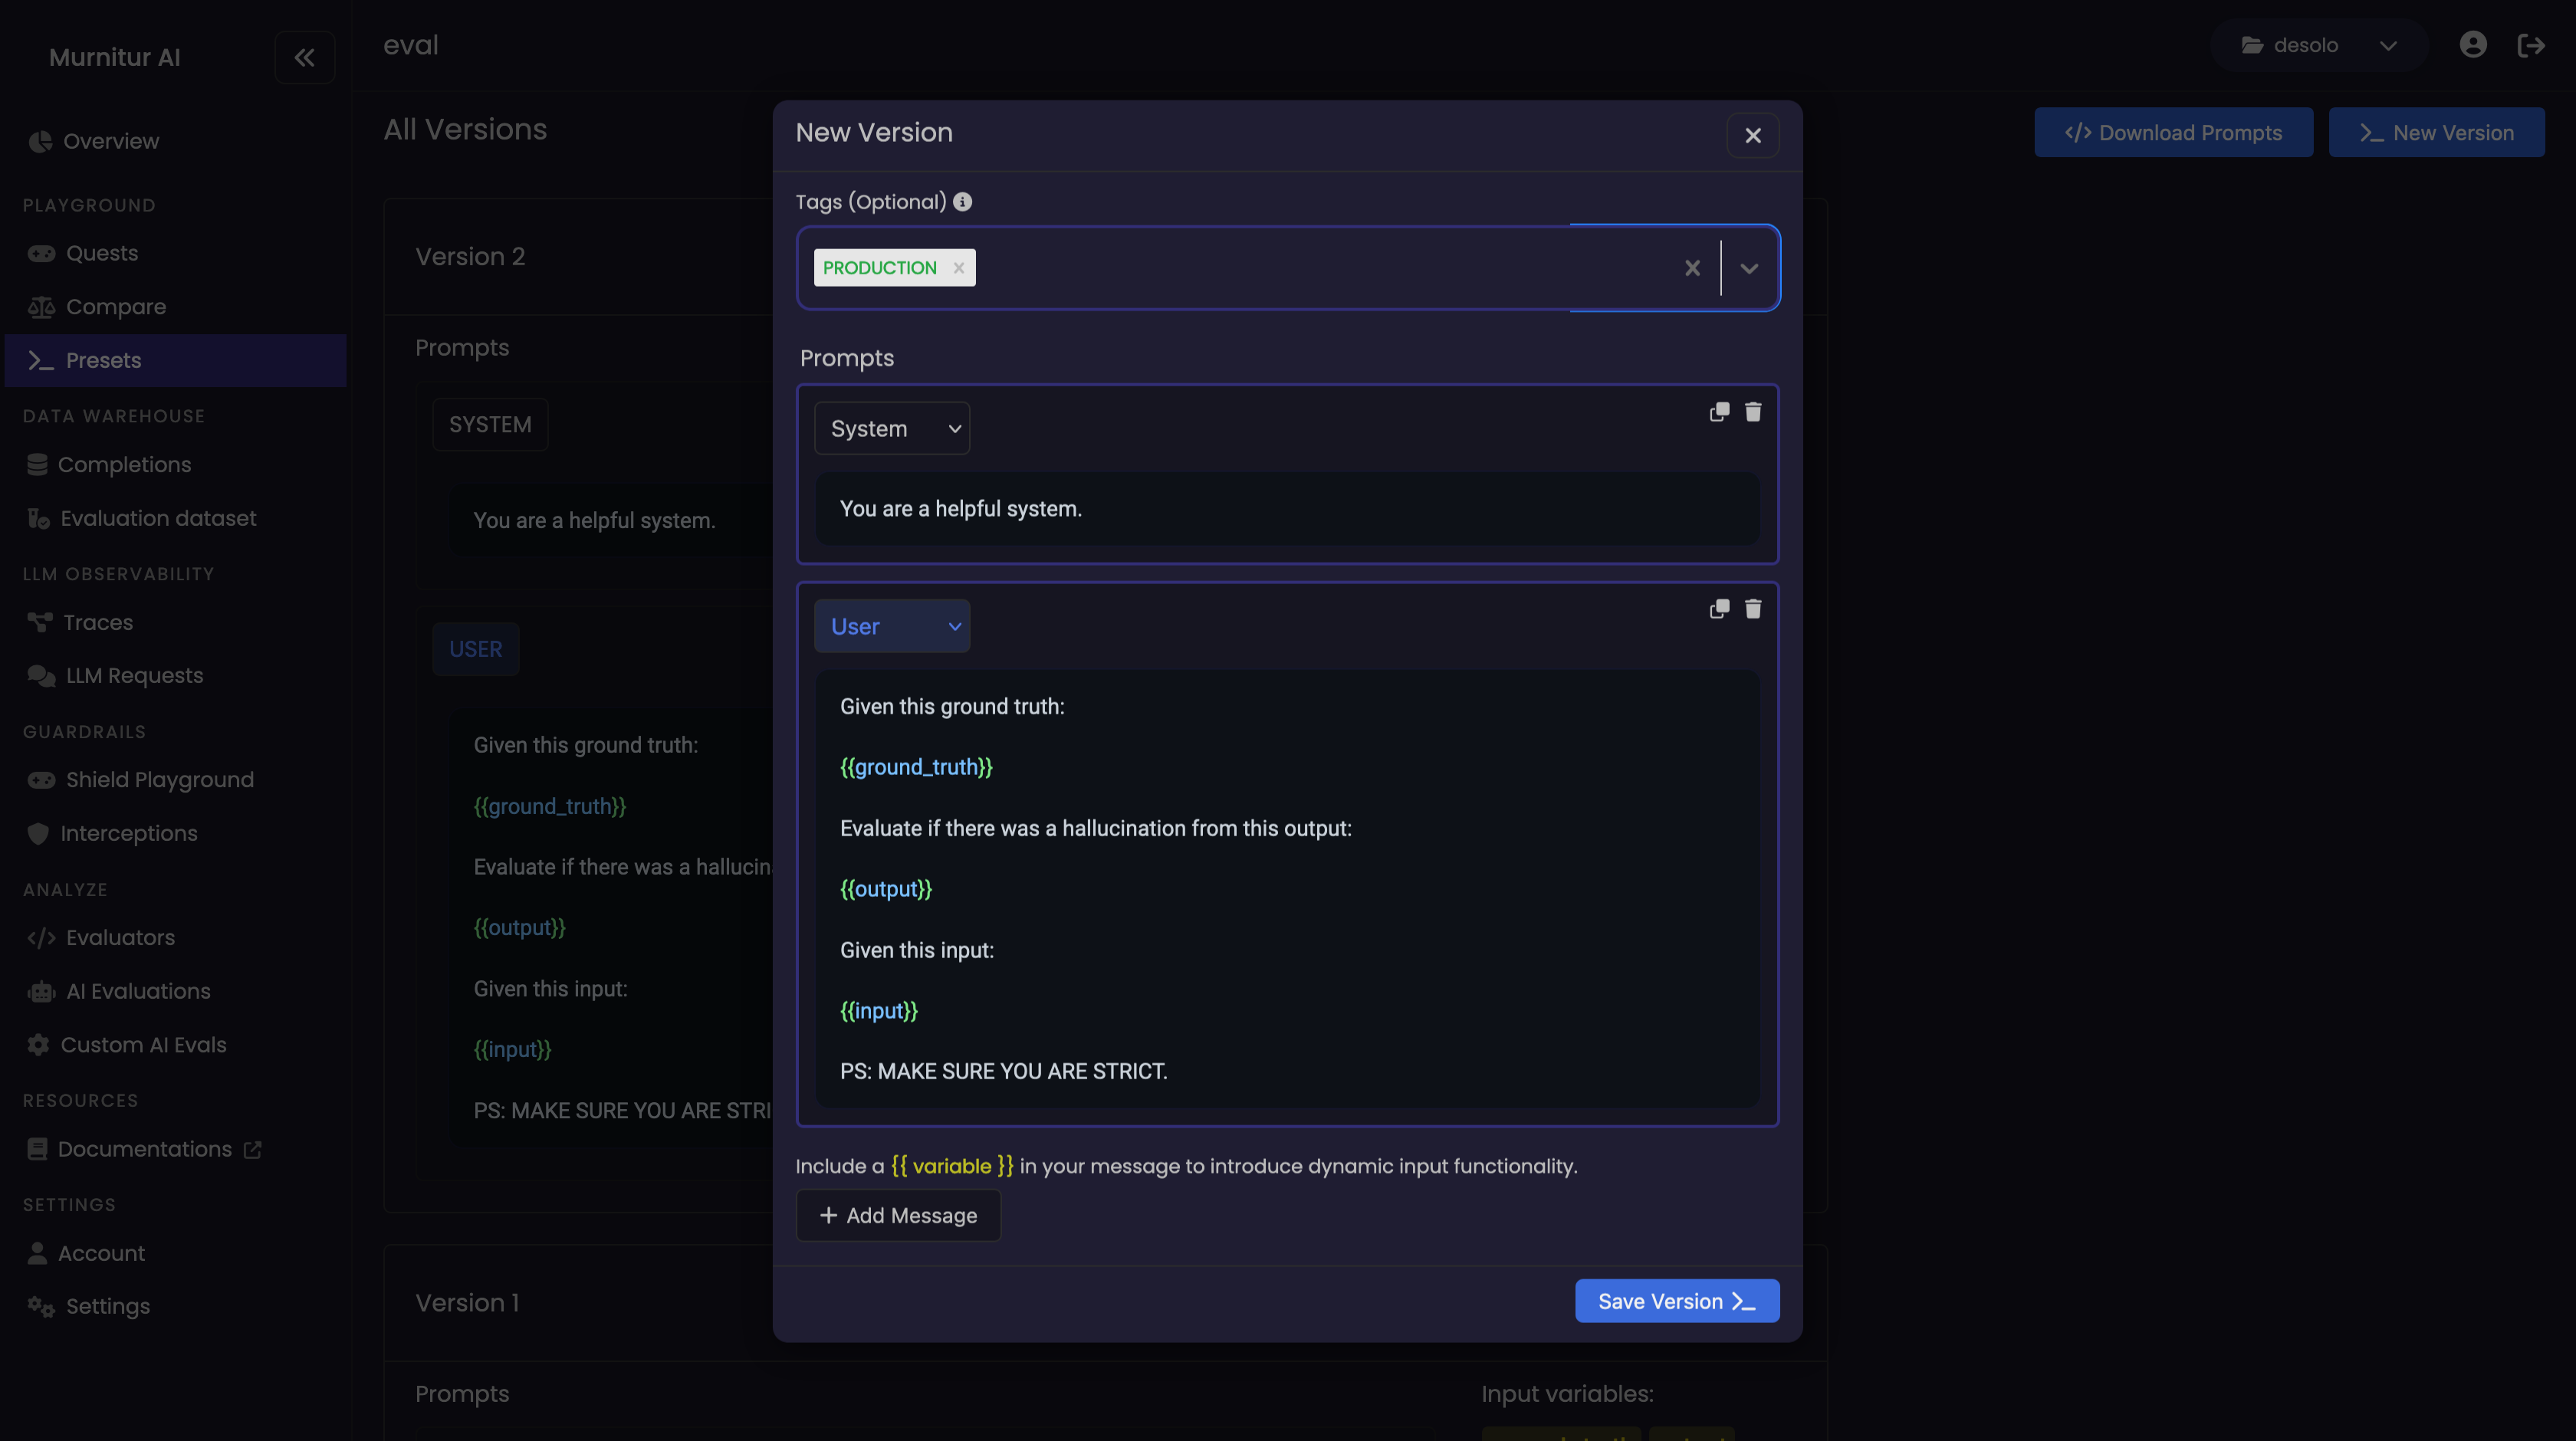Click Add Message button
2576x1441 pixels.
(x=898, y=1216)
